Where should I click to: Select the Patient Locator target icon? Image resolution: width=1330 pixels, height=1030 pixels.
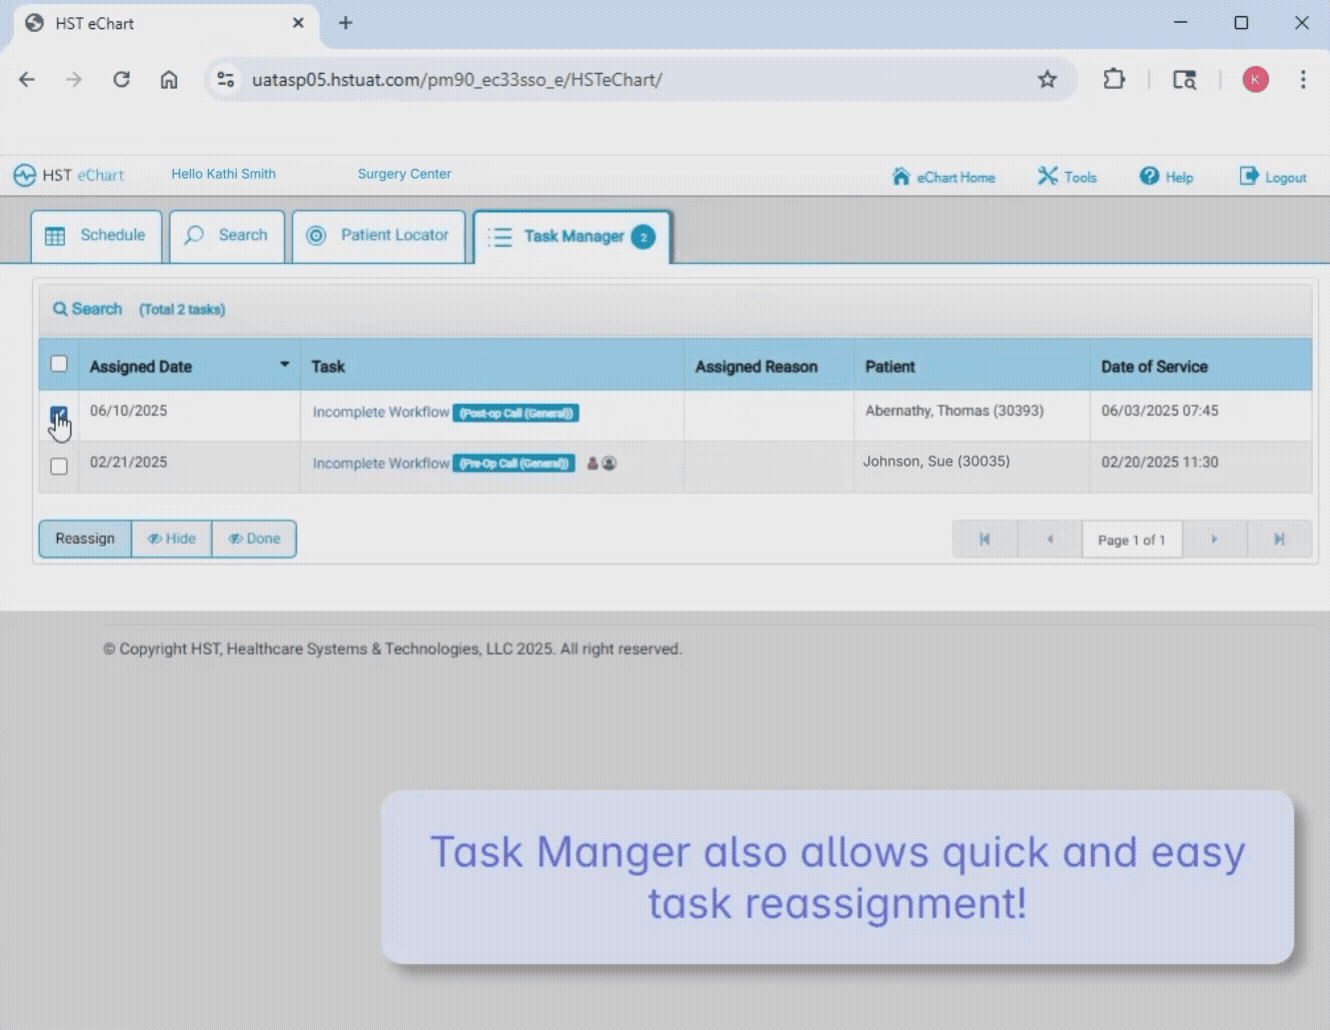(x=316, y=236)
